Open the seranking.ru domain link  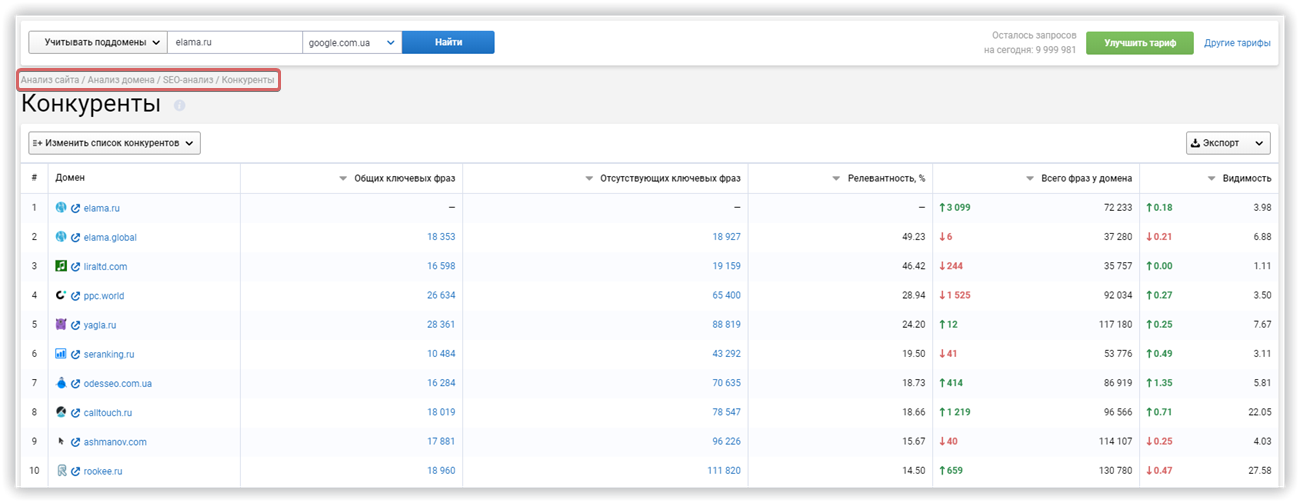point(109,354)
